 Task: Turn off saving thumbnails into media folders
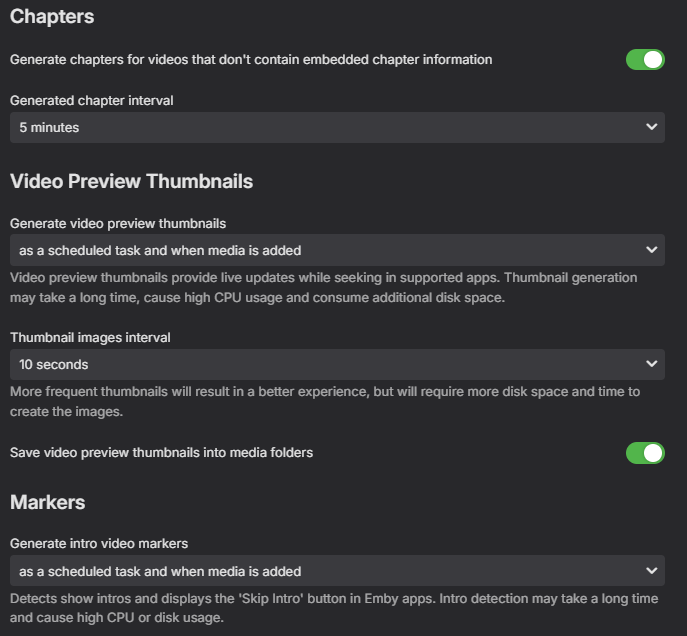645,453
